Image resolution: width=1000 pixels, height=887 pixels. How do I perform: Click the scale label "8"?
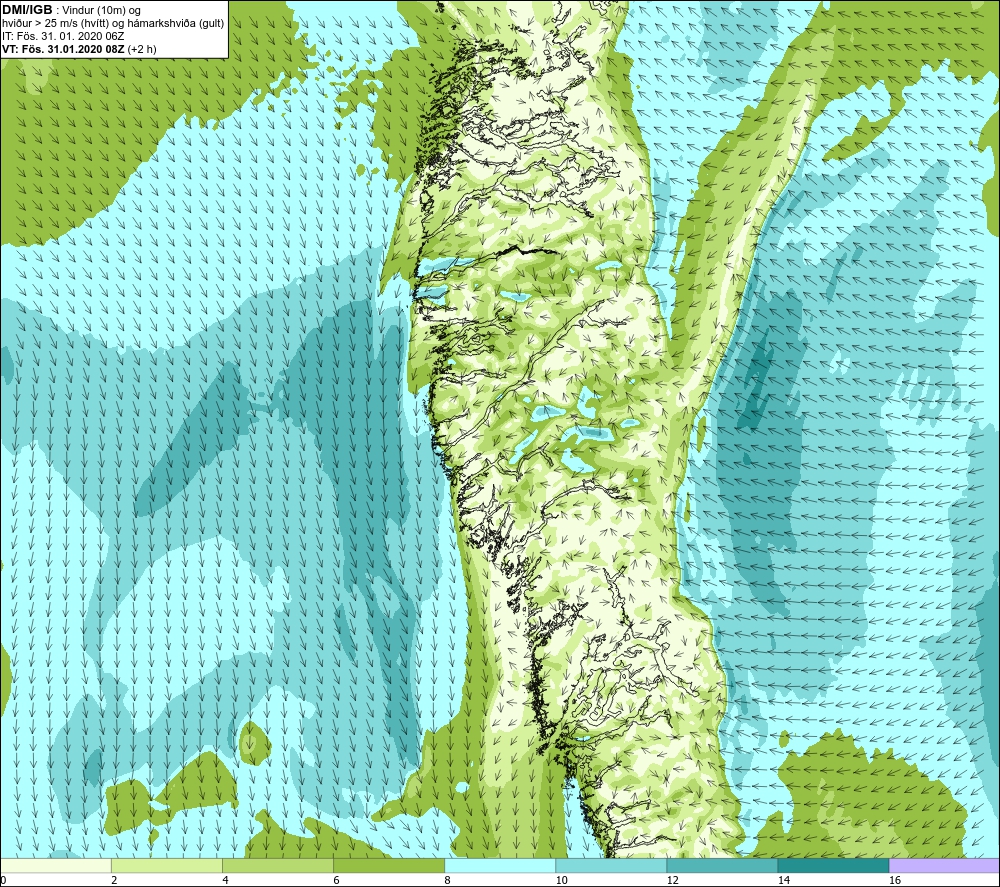tap(447, 881)
